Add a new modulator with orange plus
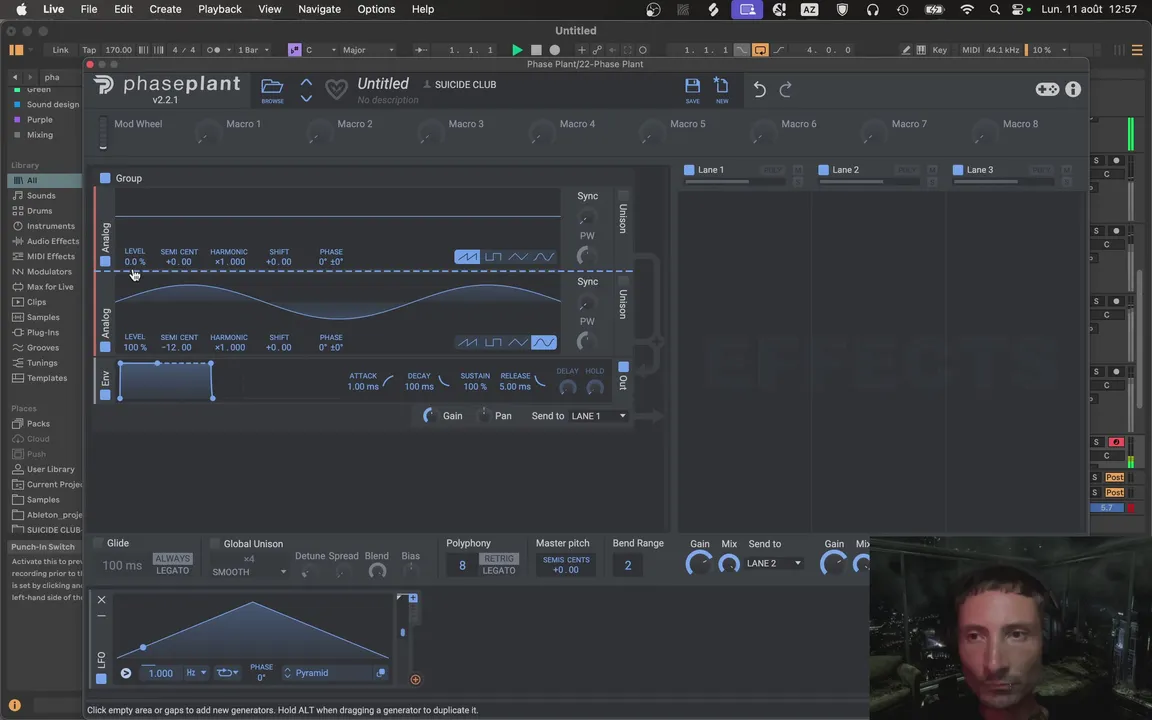Screen dimensions: 1152x720 (x=415, y=680)
